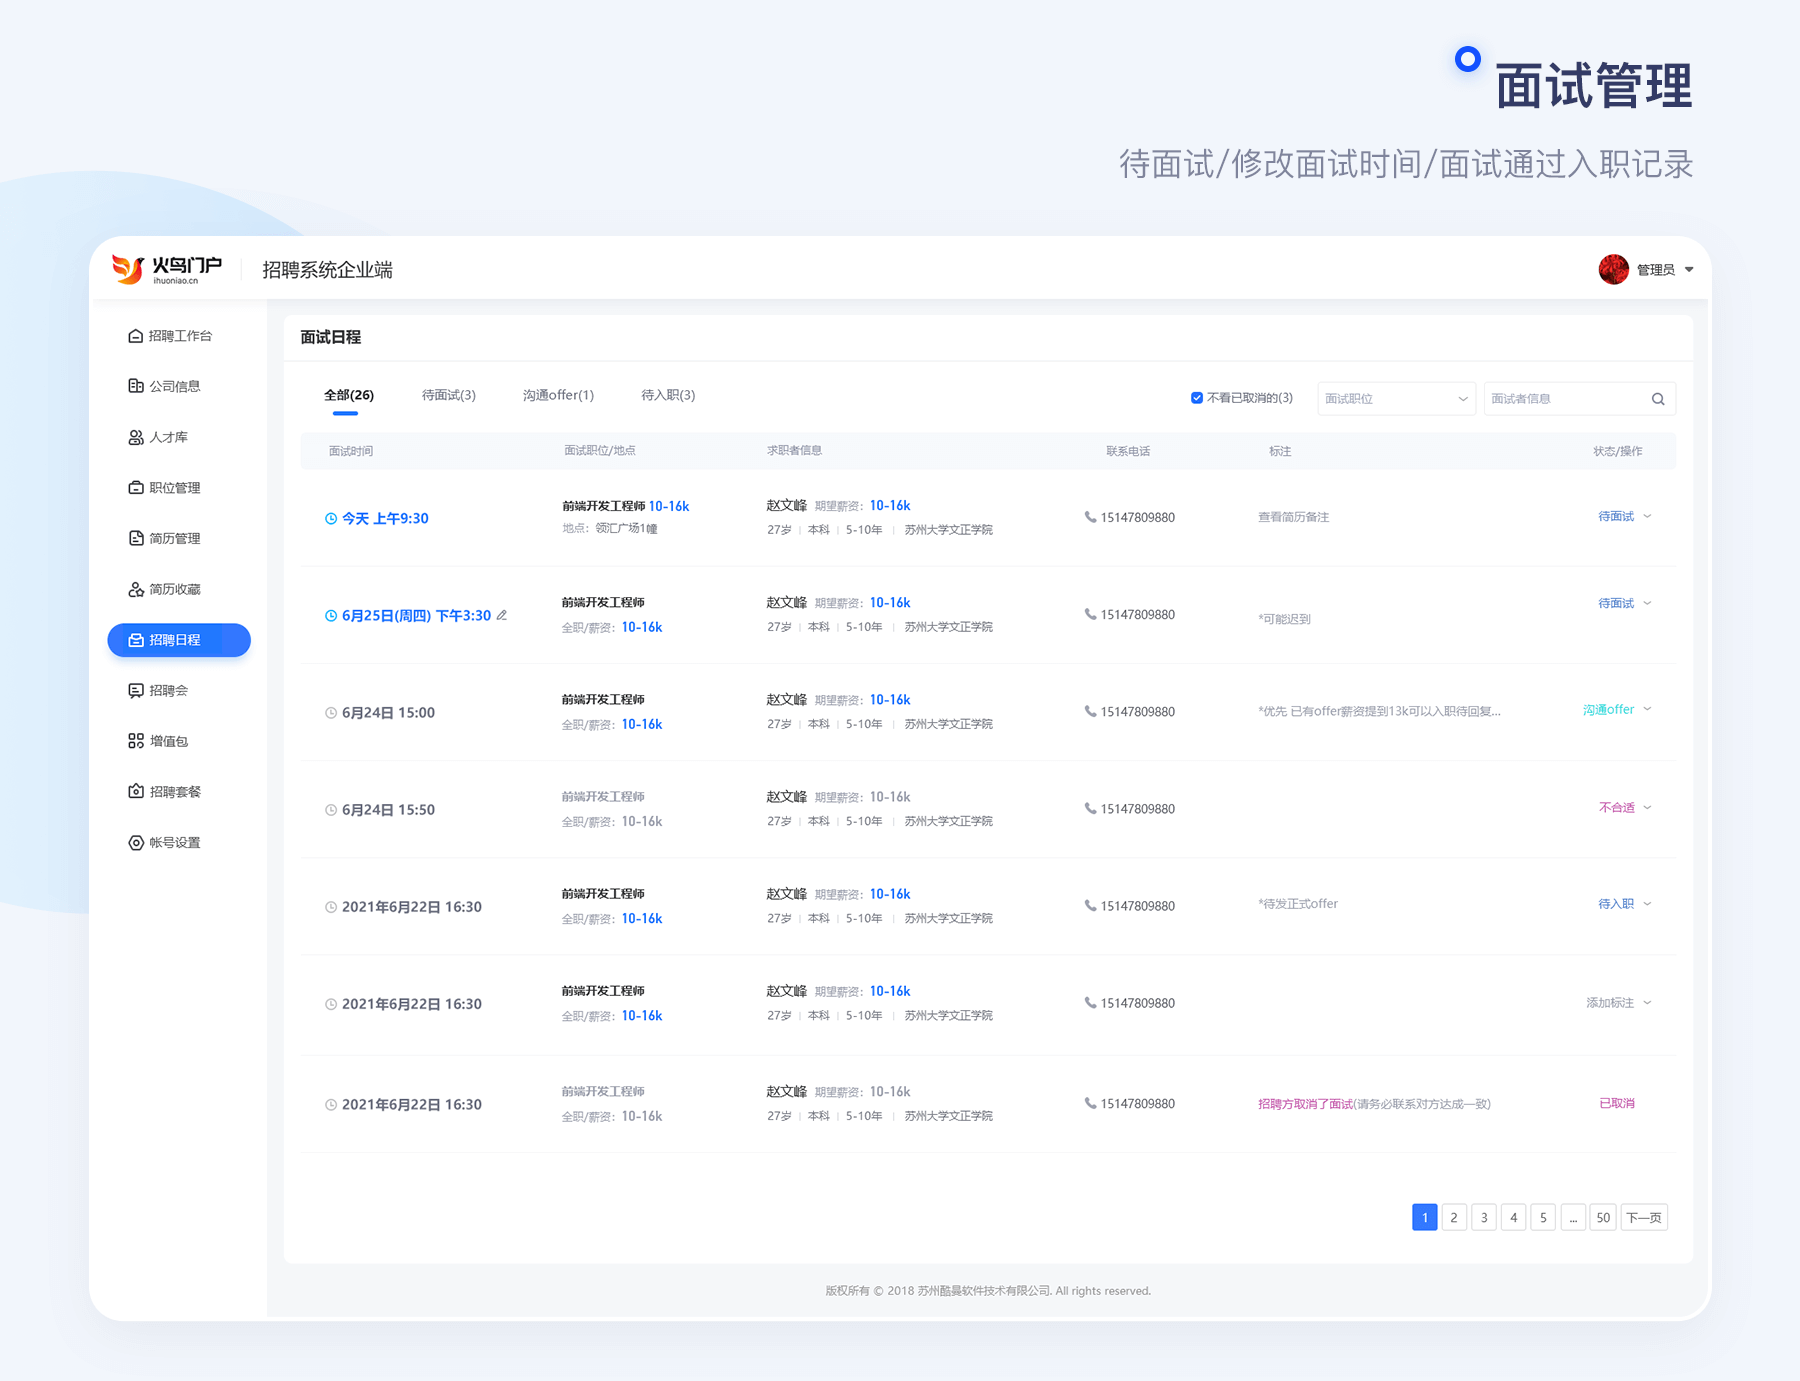1800x1381 pixels.
Task: Click edit pencil beside 6月25日 interview time
Action: (x=502, y=615)
